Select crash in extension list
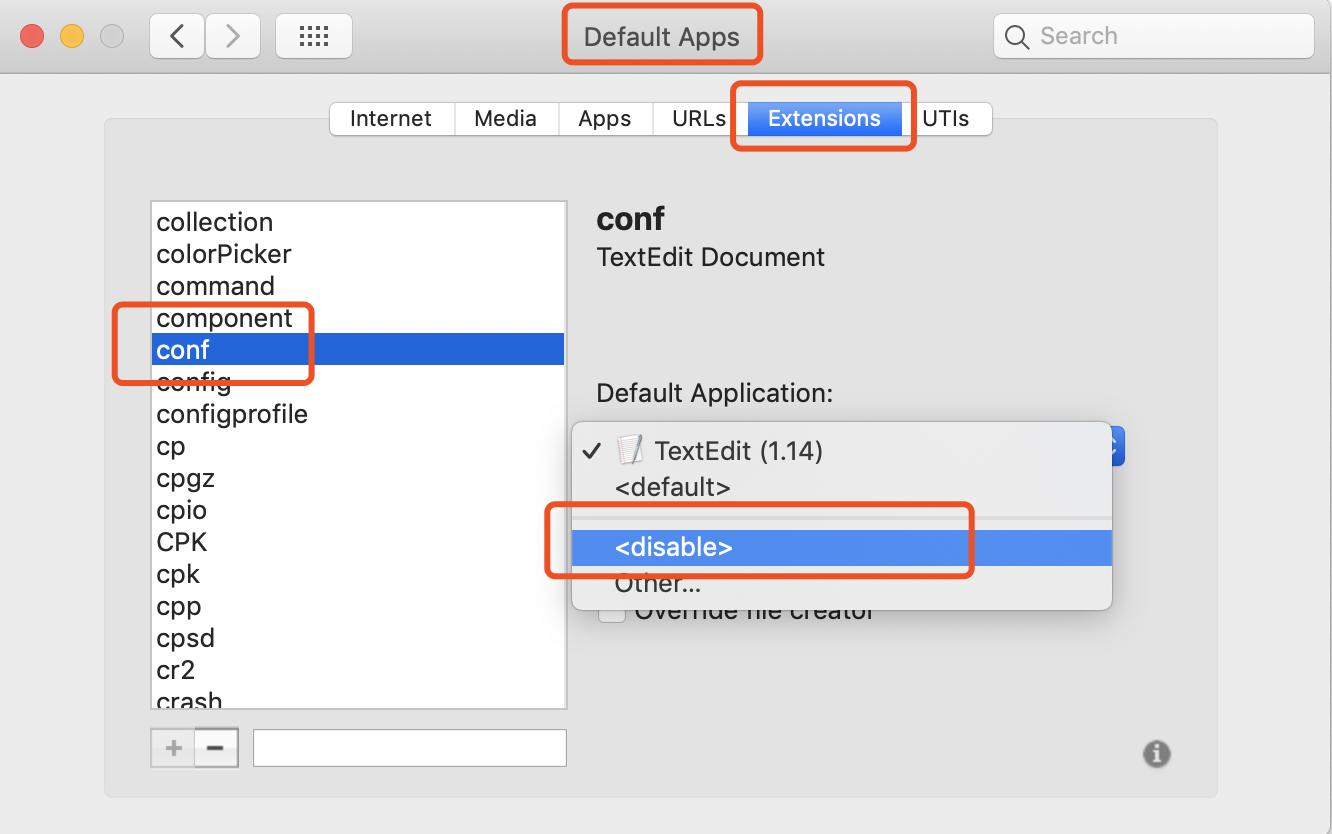Screen dimensions: 1332x834 pyautogui.click(x=358, y=697)
